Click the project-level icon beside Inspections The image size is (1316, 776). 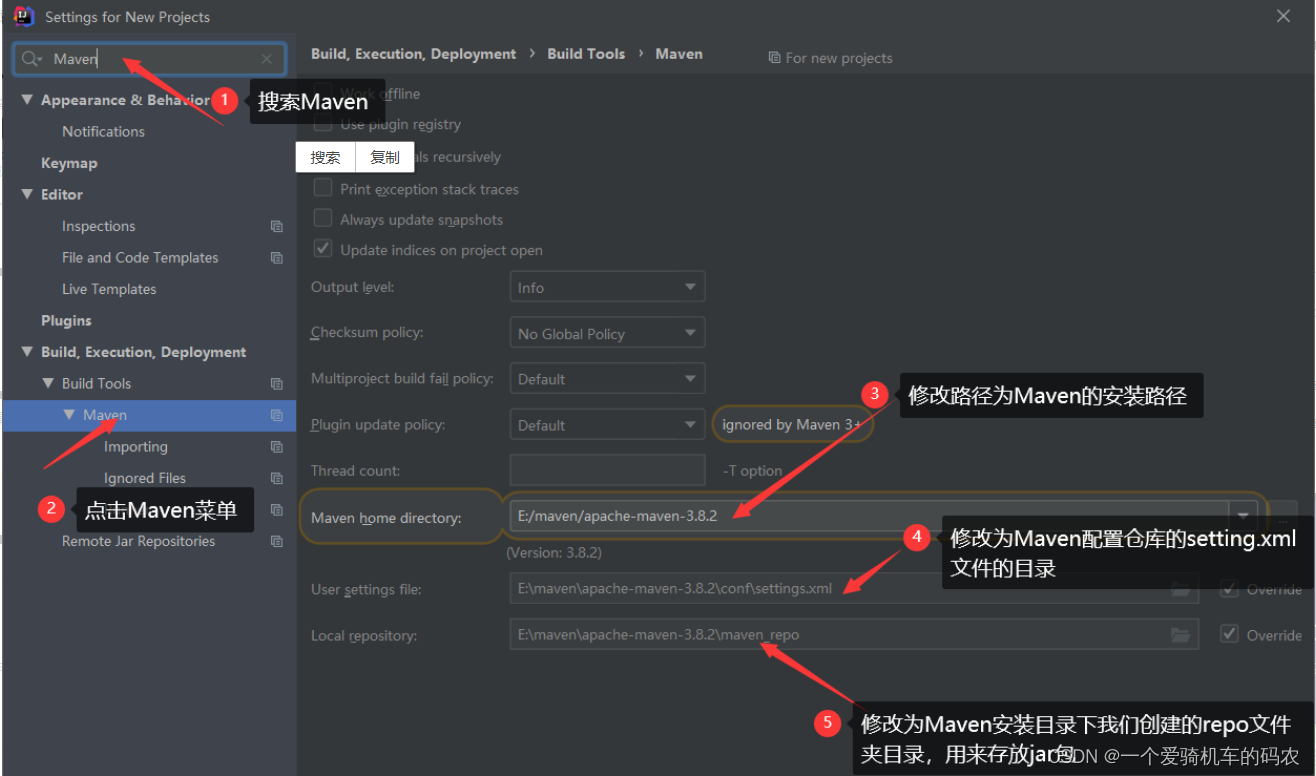pos(277,227)
